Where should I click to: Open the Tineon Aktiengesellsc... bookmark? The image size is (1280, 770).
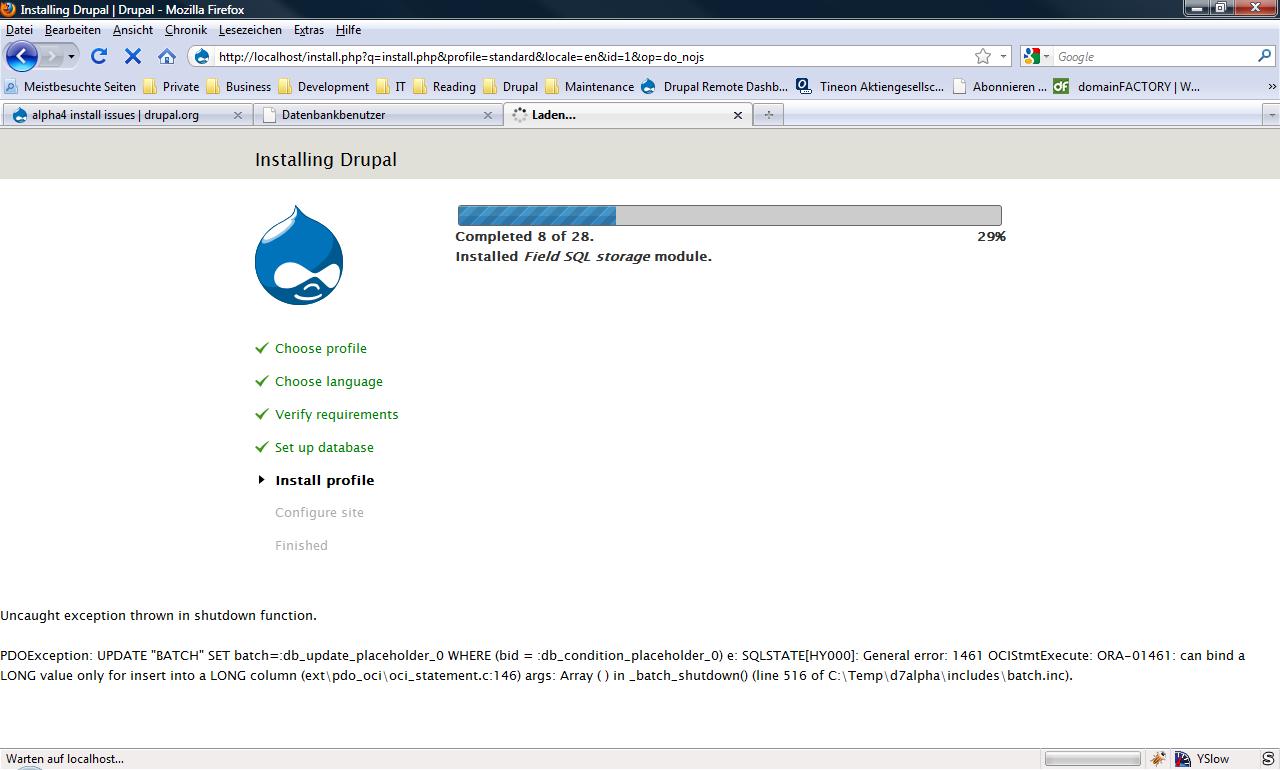870,87
